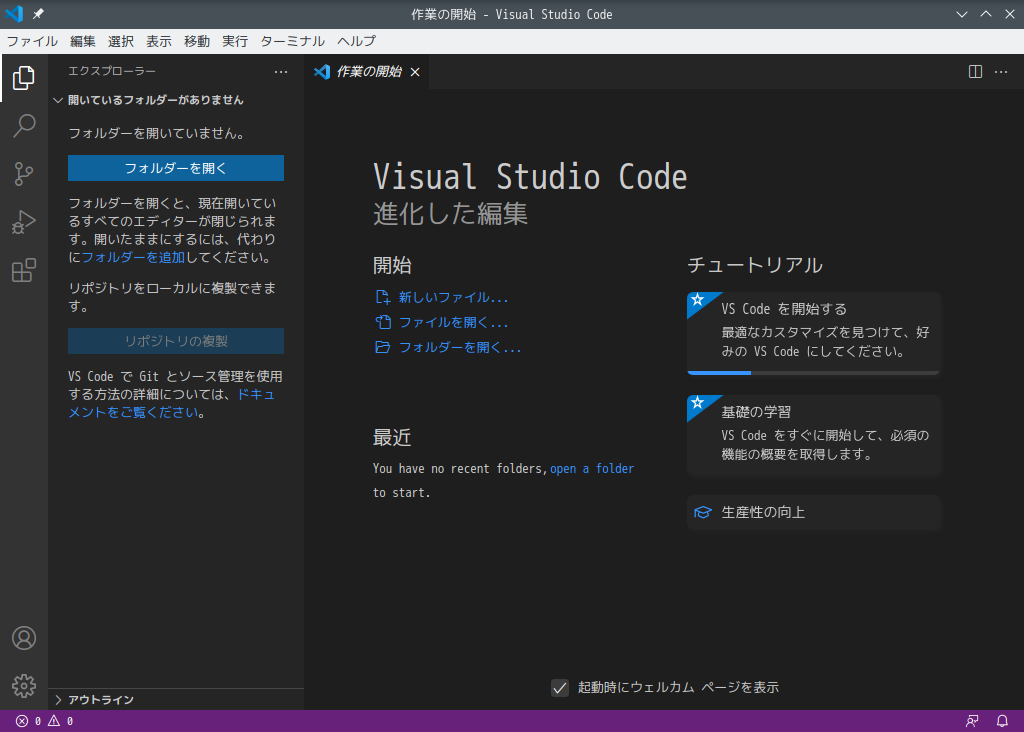Click the open a folder link
Screen dimensions: 1024x732
[592, 469]
